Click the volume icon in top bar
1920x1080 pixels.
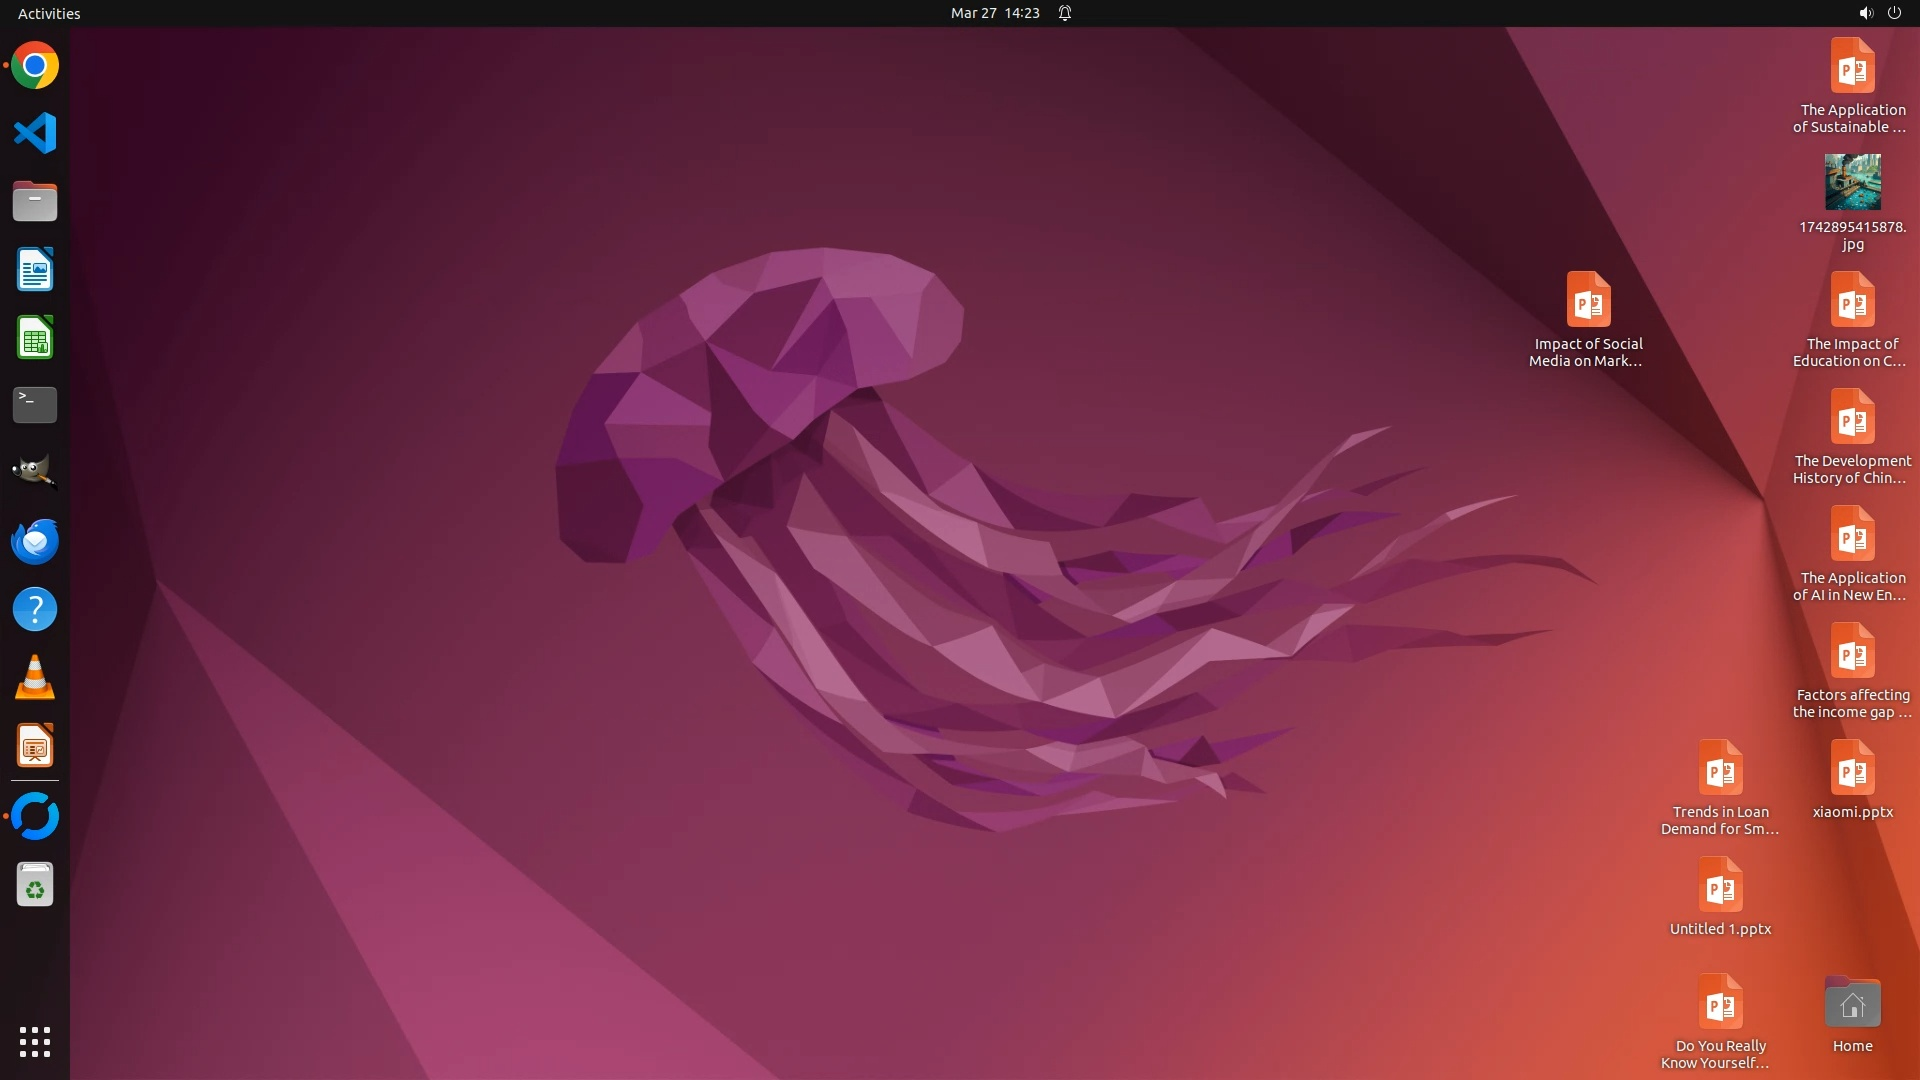(x=1865, y=13)
